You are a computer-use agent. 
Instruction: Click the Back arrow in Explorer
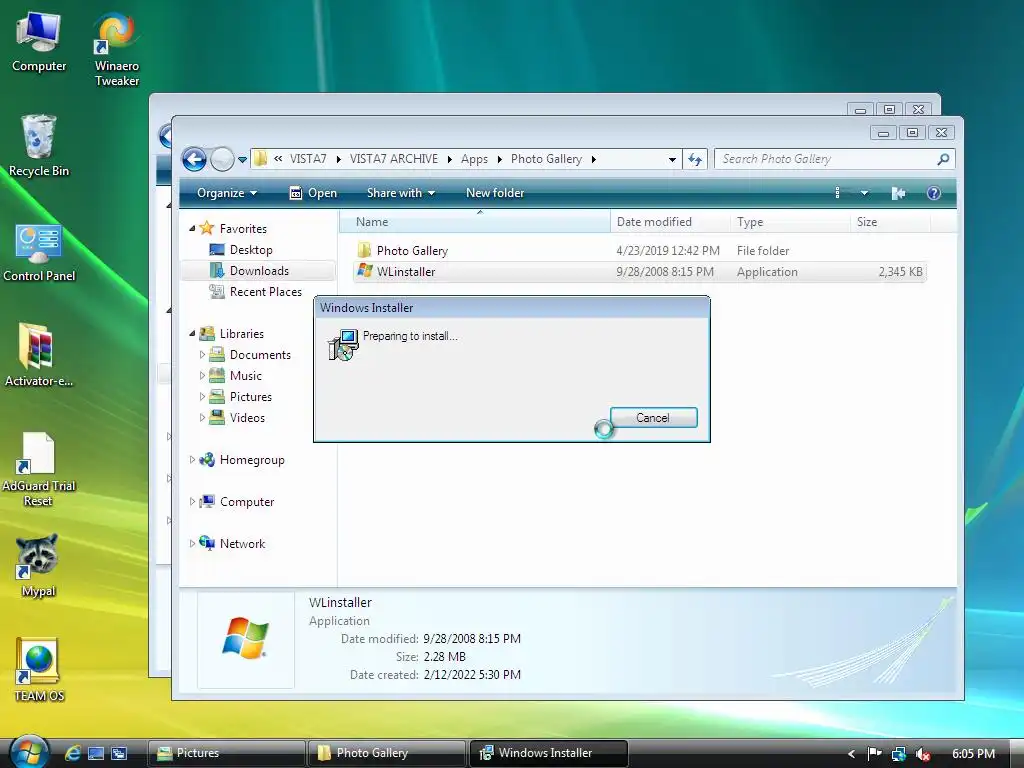pyautogui.click(x=194, y=159)
